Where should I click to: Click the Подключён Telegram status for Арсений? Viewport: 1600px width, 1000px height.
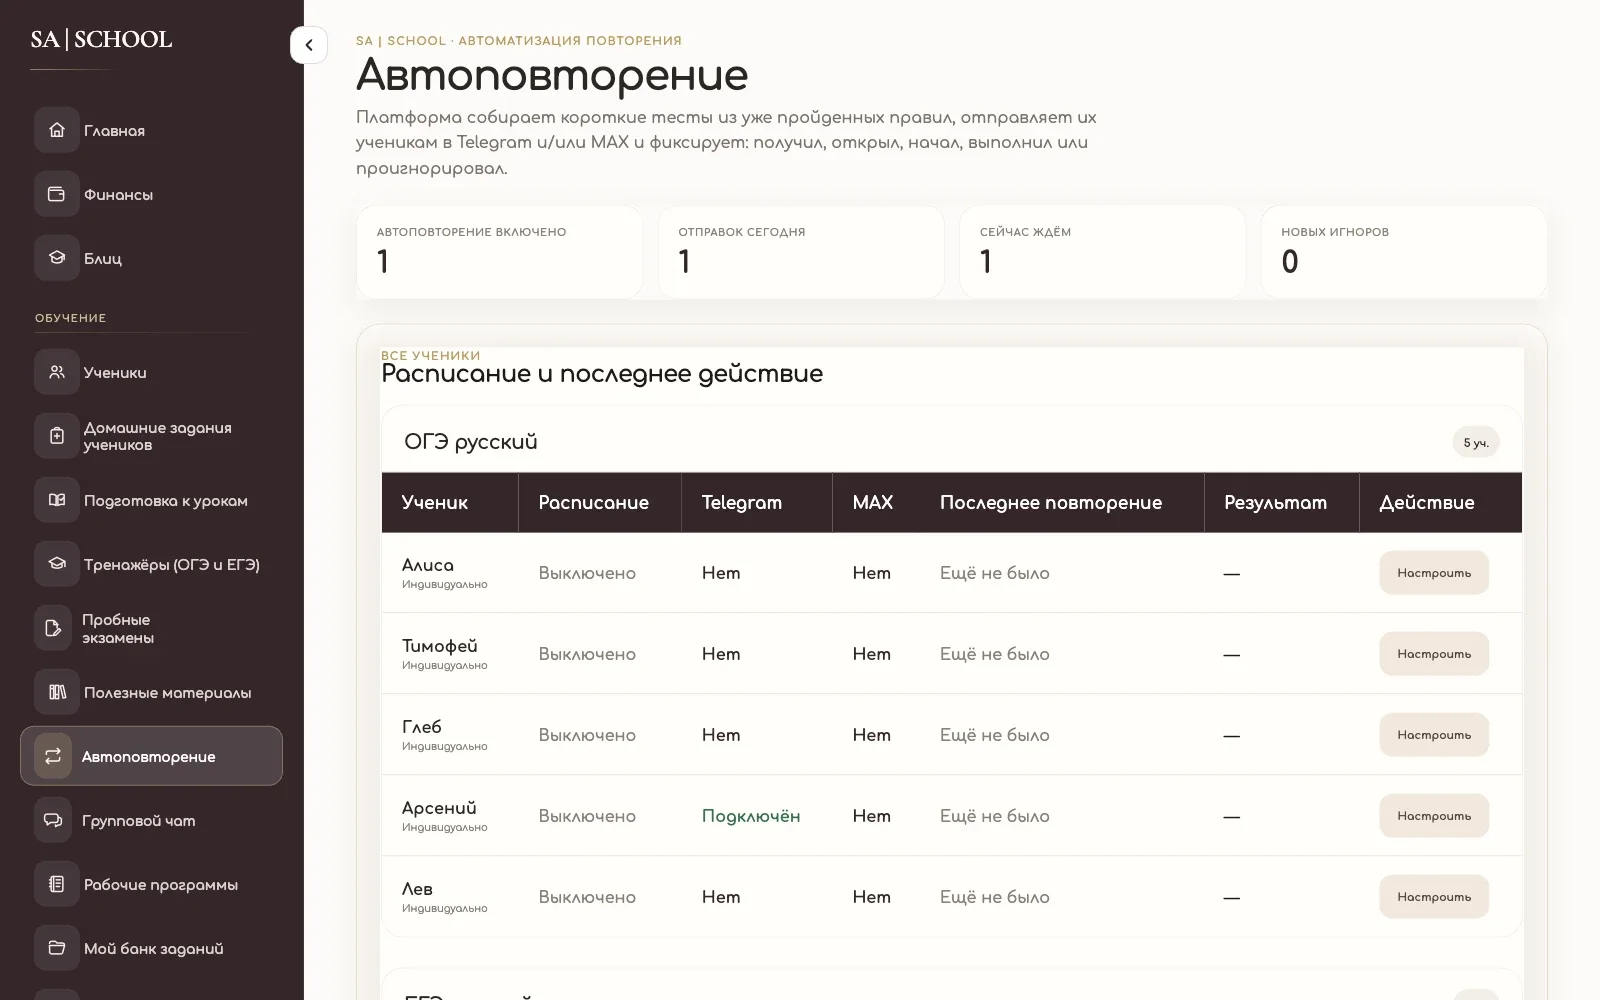tap(751, 816)
